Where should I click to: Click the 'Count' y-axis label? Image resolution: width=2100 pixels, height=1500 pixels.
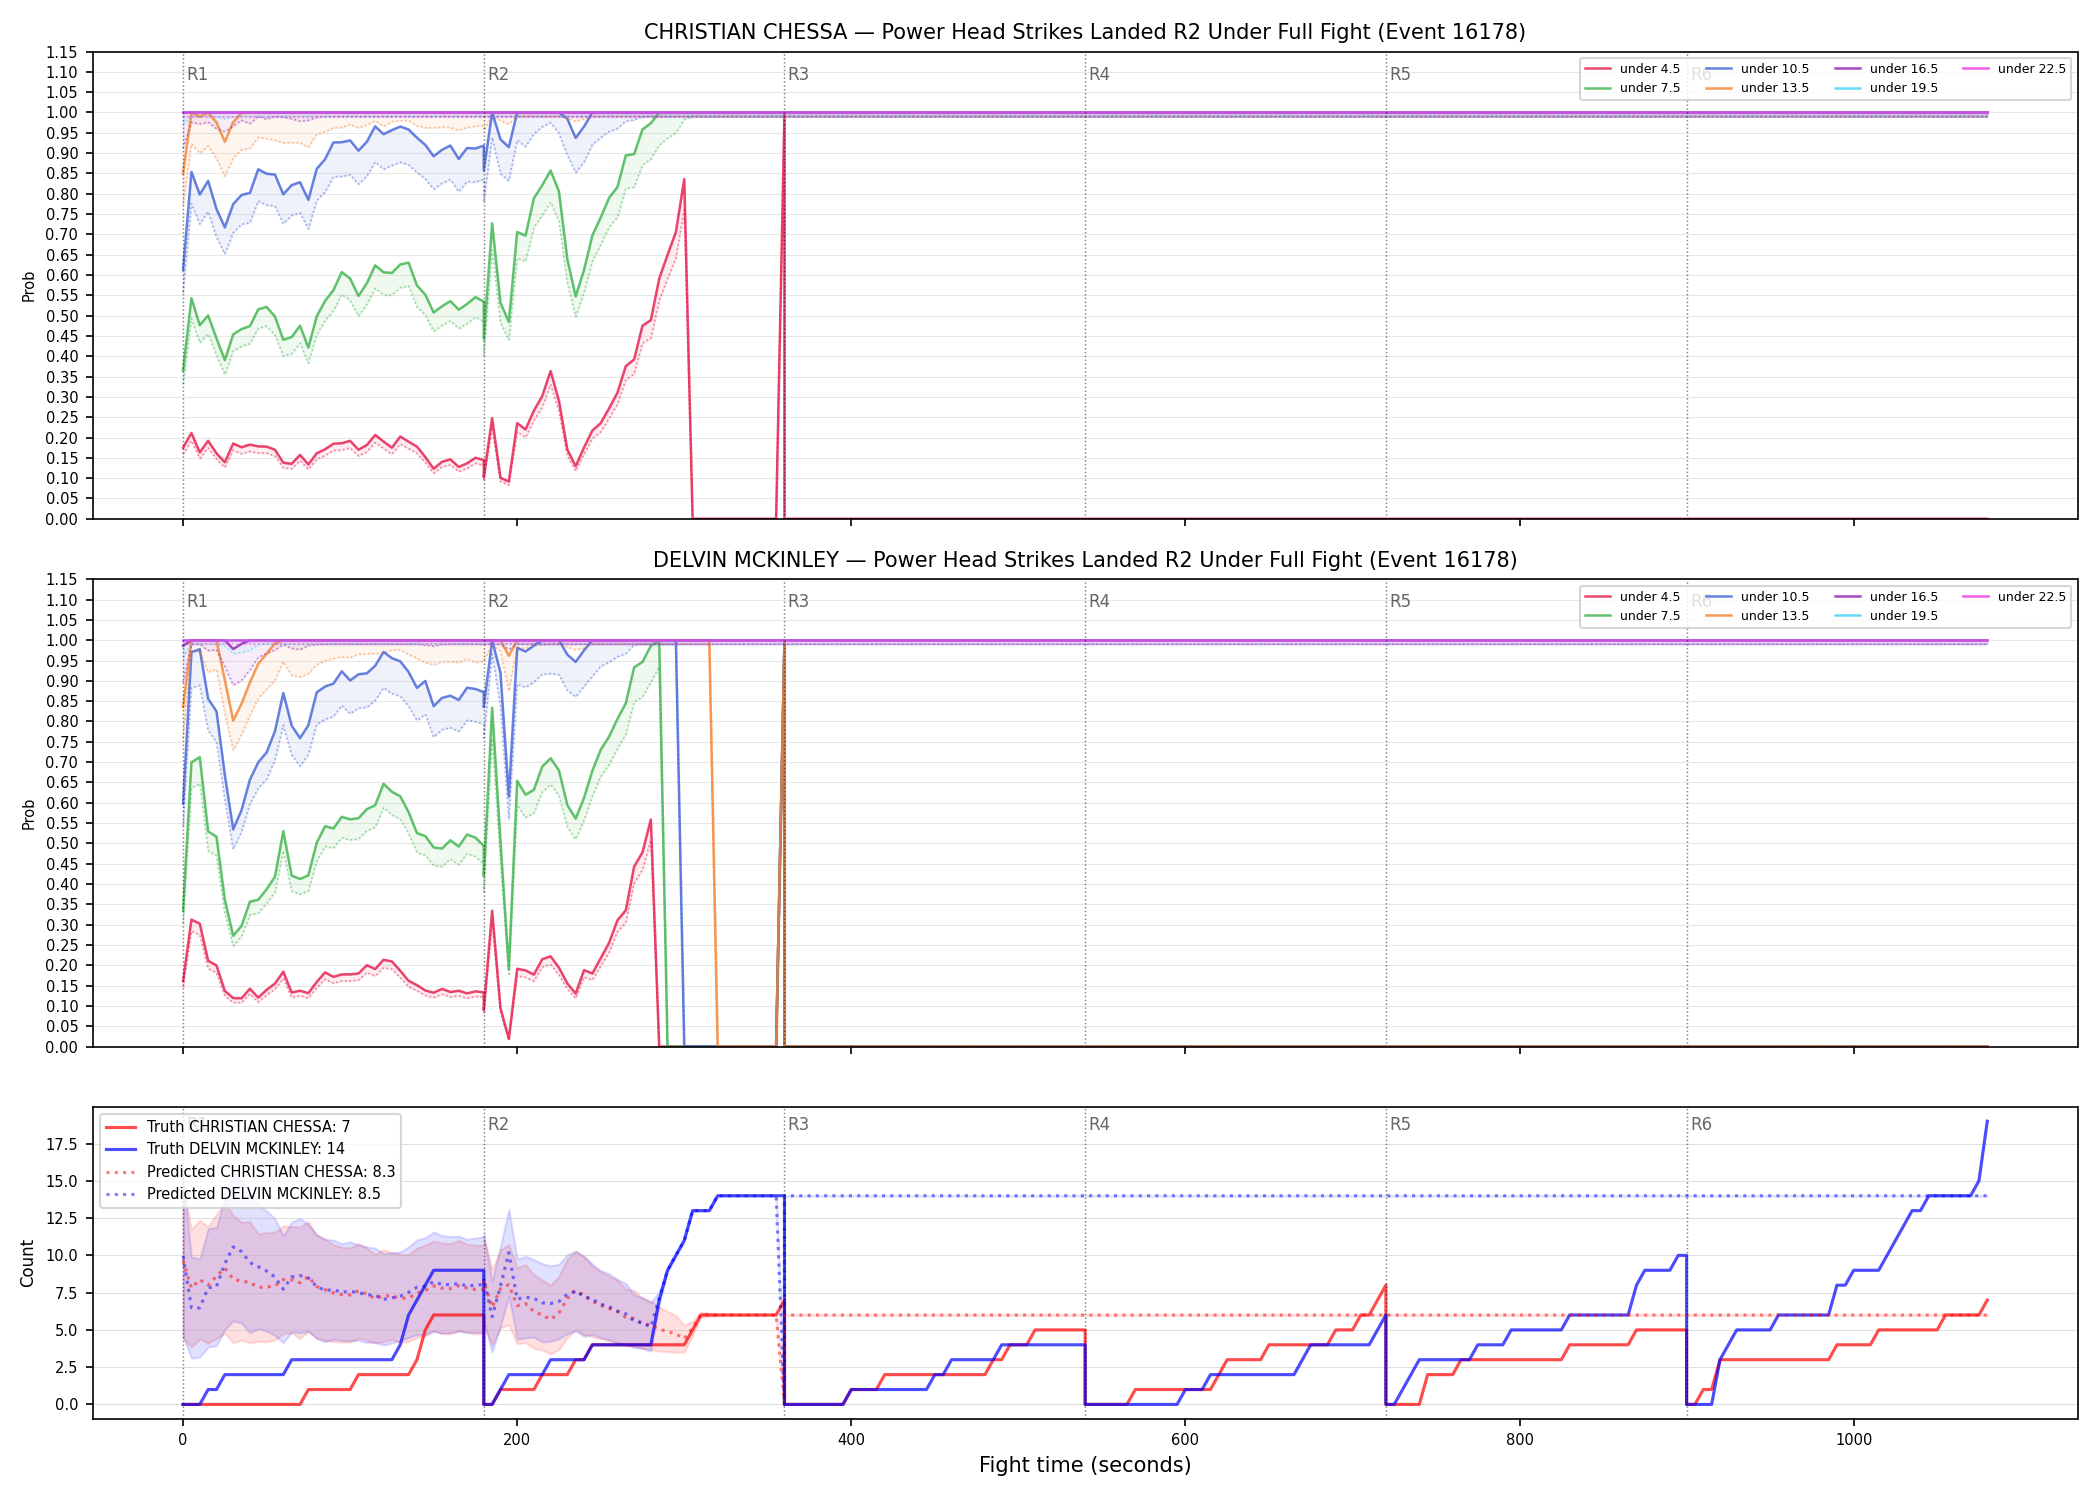pos(27,1263)
